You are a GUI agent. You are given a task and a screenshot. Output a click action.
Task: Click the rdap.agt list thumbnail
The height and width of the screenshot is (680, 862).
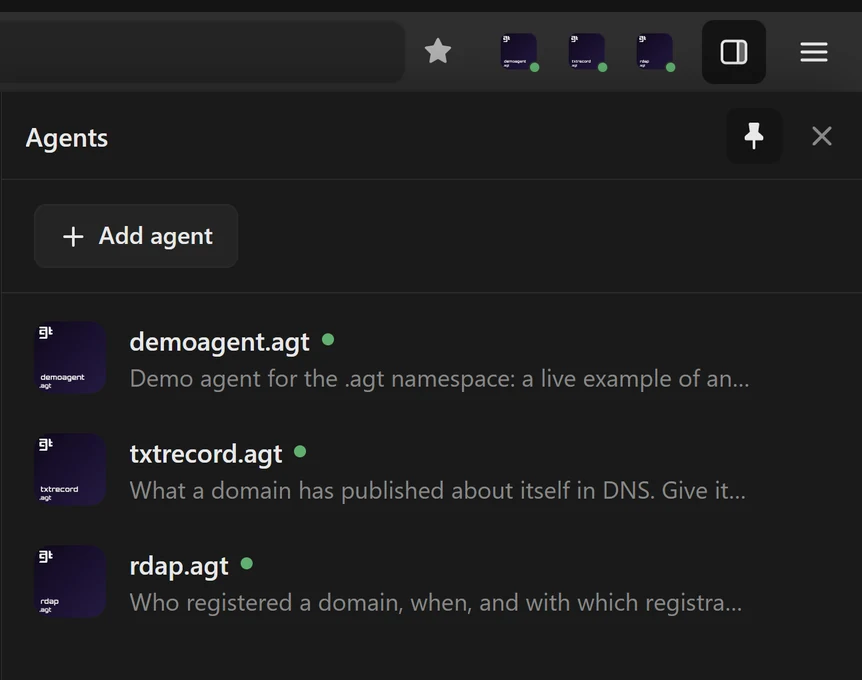(x=70, y=582)
